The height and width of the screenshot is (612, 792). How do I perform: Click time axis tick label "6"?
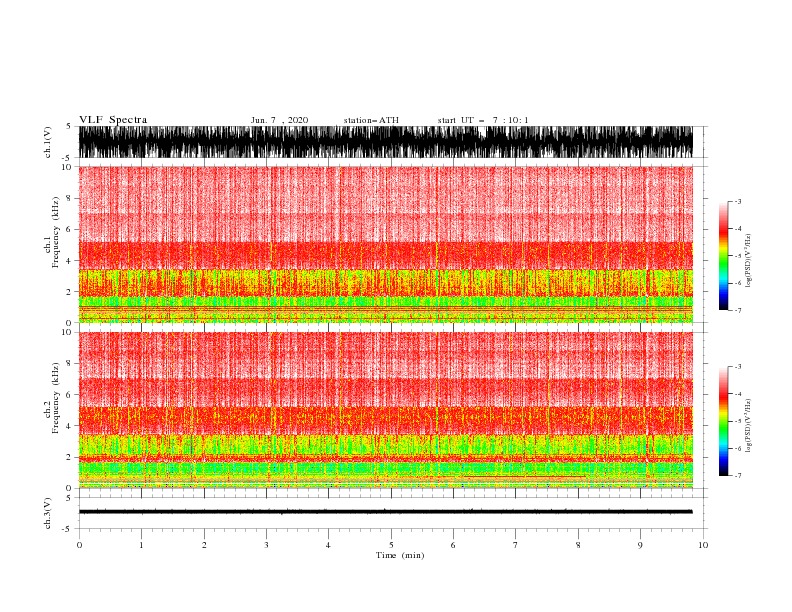[x=453, y=545]
